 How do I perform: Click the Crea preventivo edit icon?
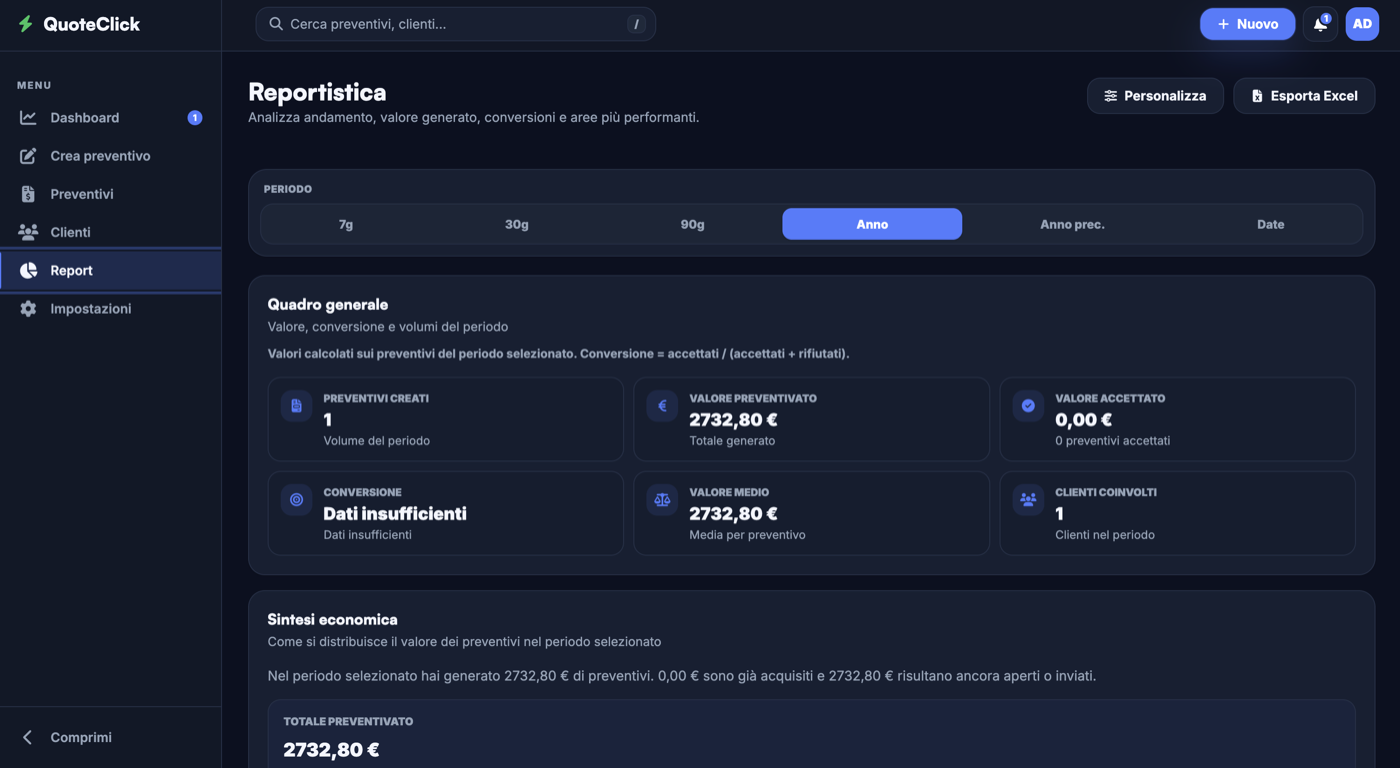(28, 156)
